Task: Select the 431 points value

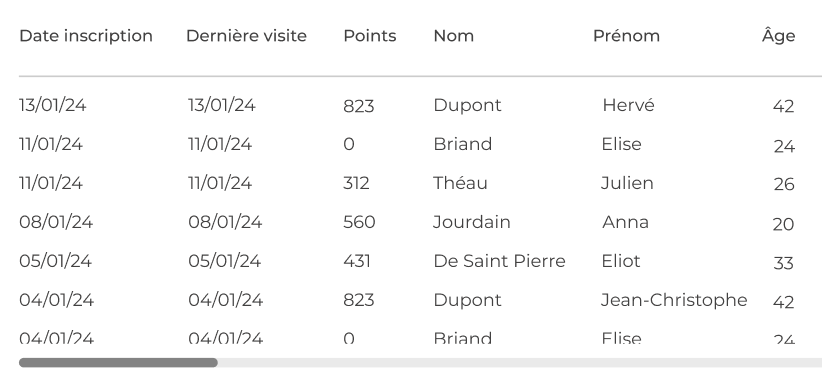Action: [357, 261]
